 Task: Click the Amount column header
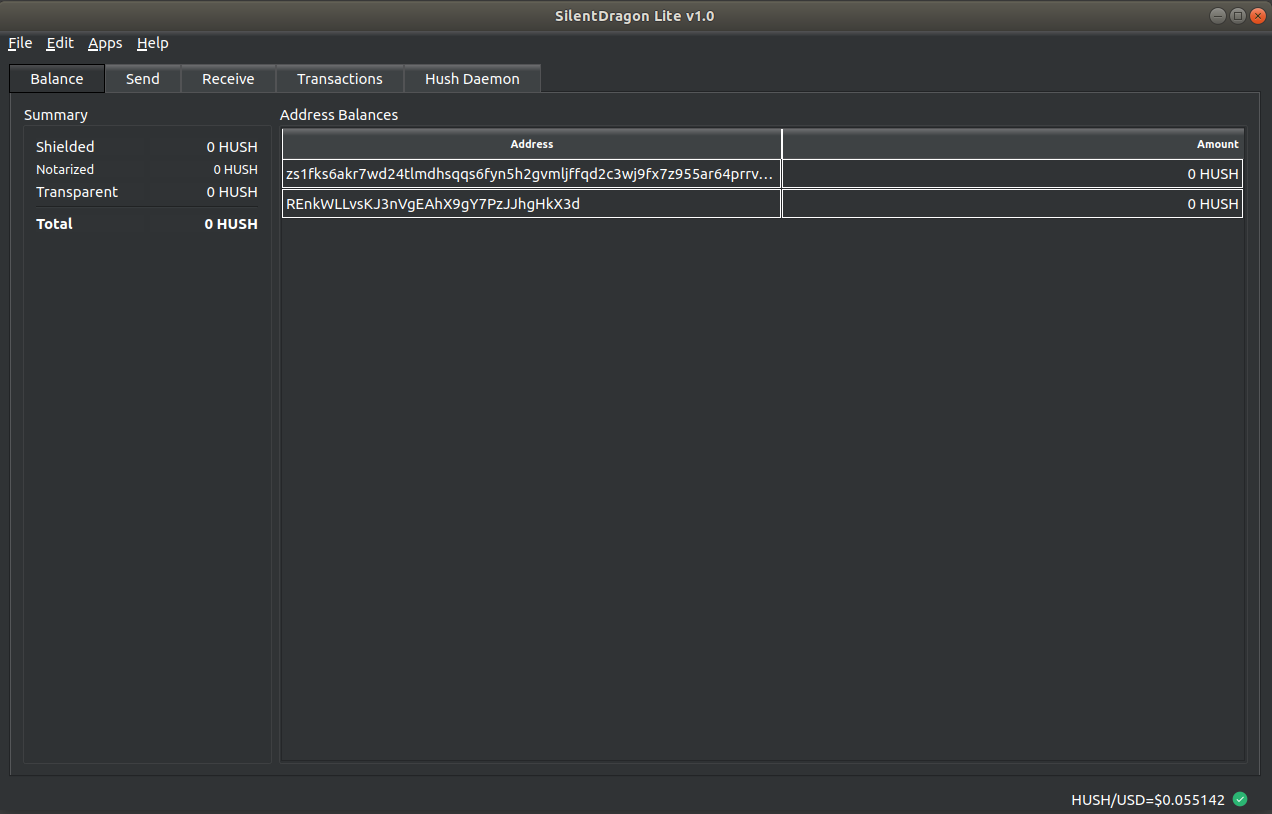[1013, 144]
